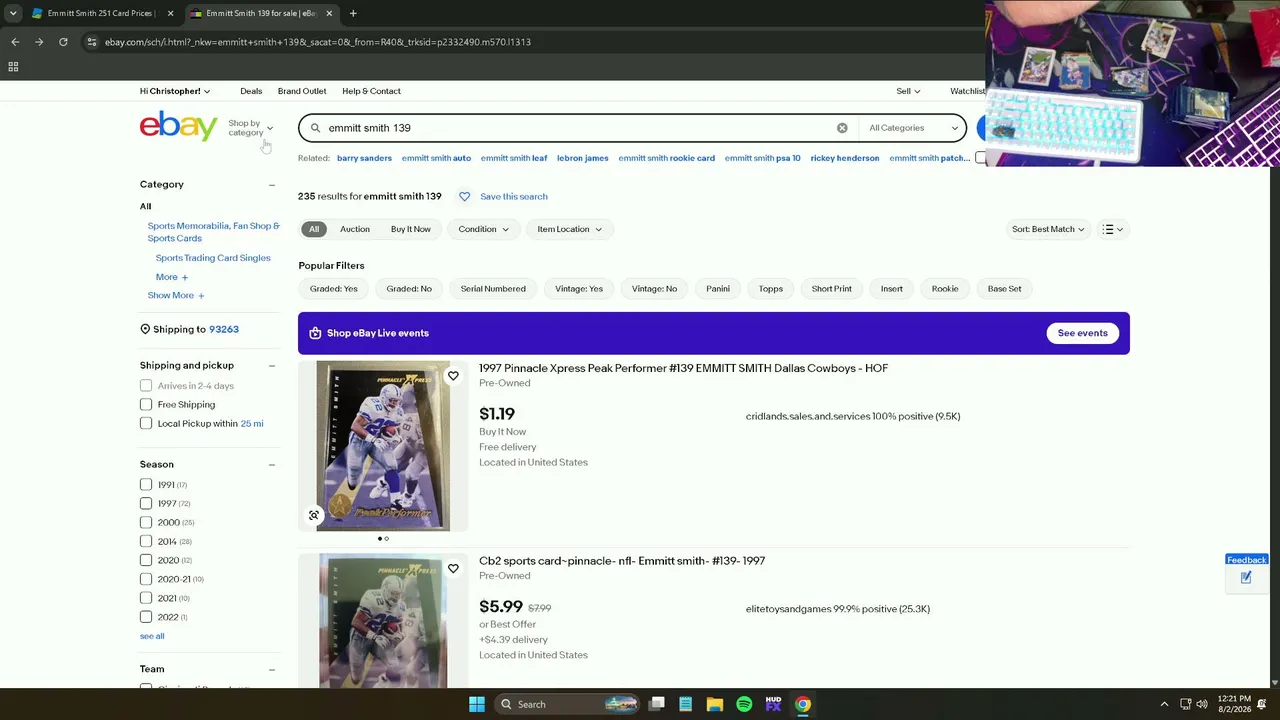Viewport: 1280px width, 720px height.
Task: Check the 2020 season checkbox
Action: [x=146, y=561]
